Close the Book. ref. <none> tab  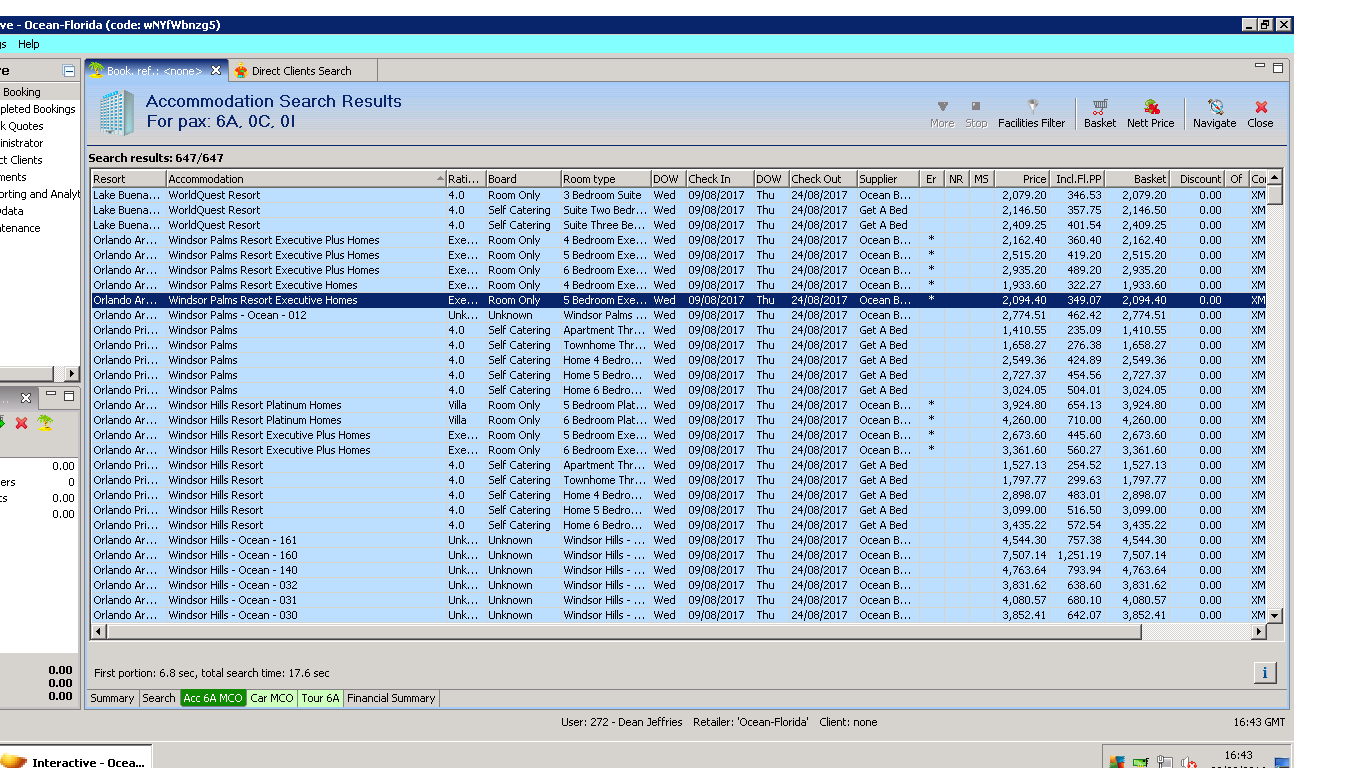coord(216,71)
